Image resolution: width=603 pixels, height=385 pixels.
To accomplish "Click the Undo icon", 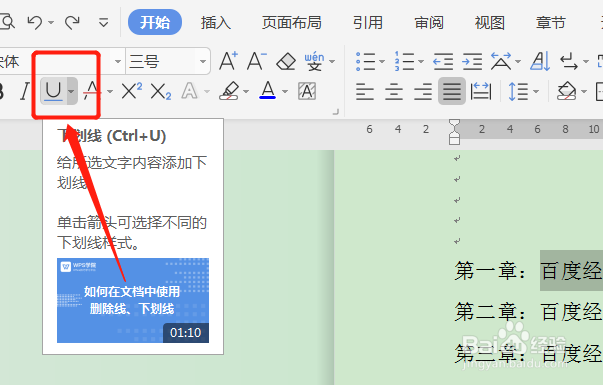I will coord(35,23).
